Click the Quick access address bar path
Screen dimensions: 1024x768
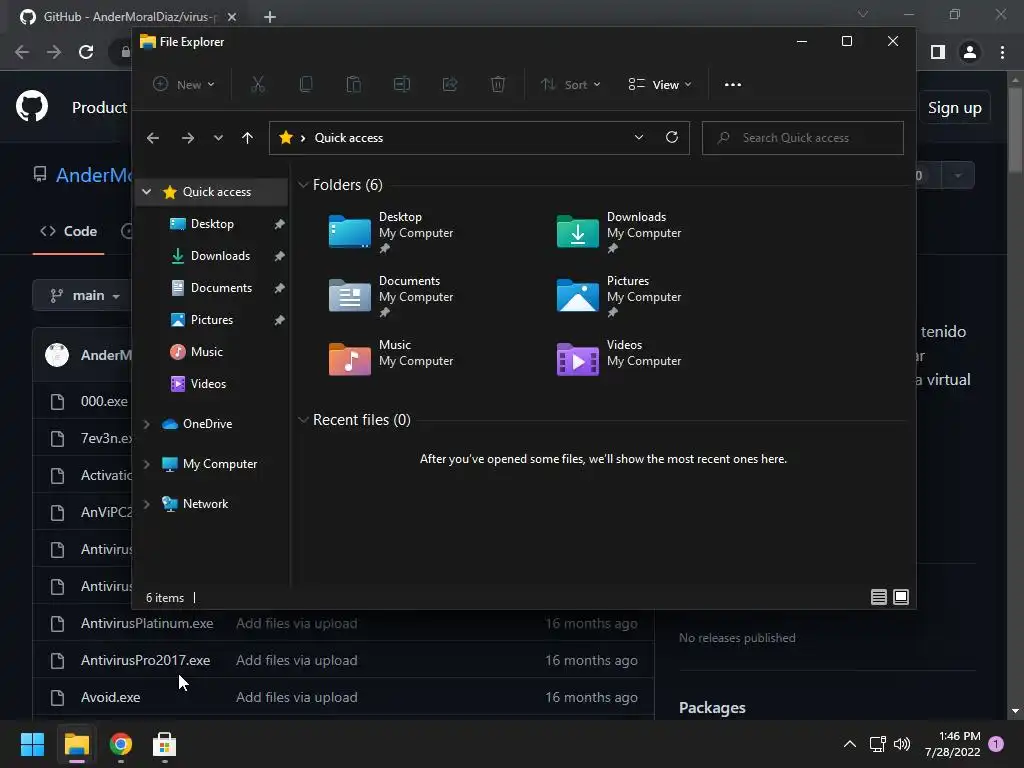point(348,138)
